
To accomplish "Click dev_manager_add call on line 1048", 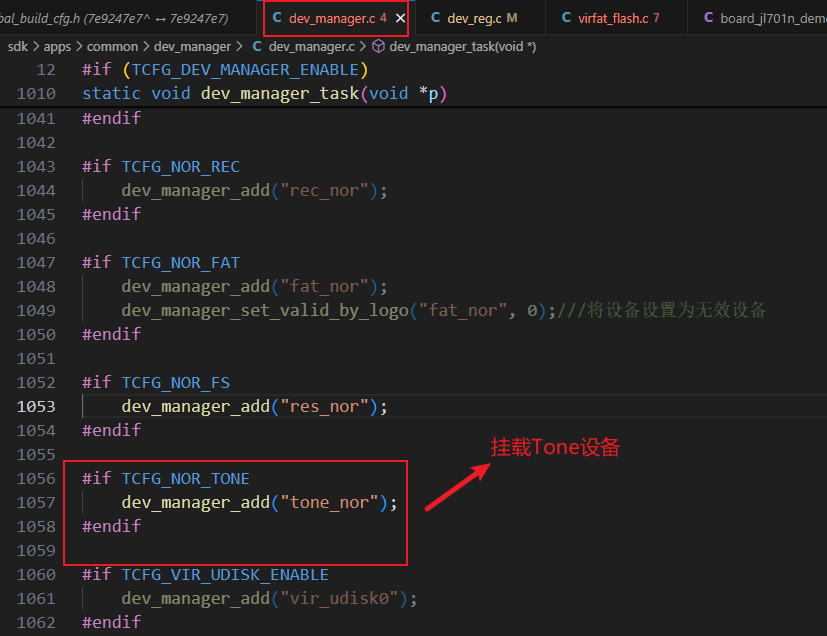I will pos(196,287).
